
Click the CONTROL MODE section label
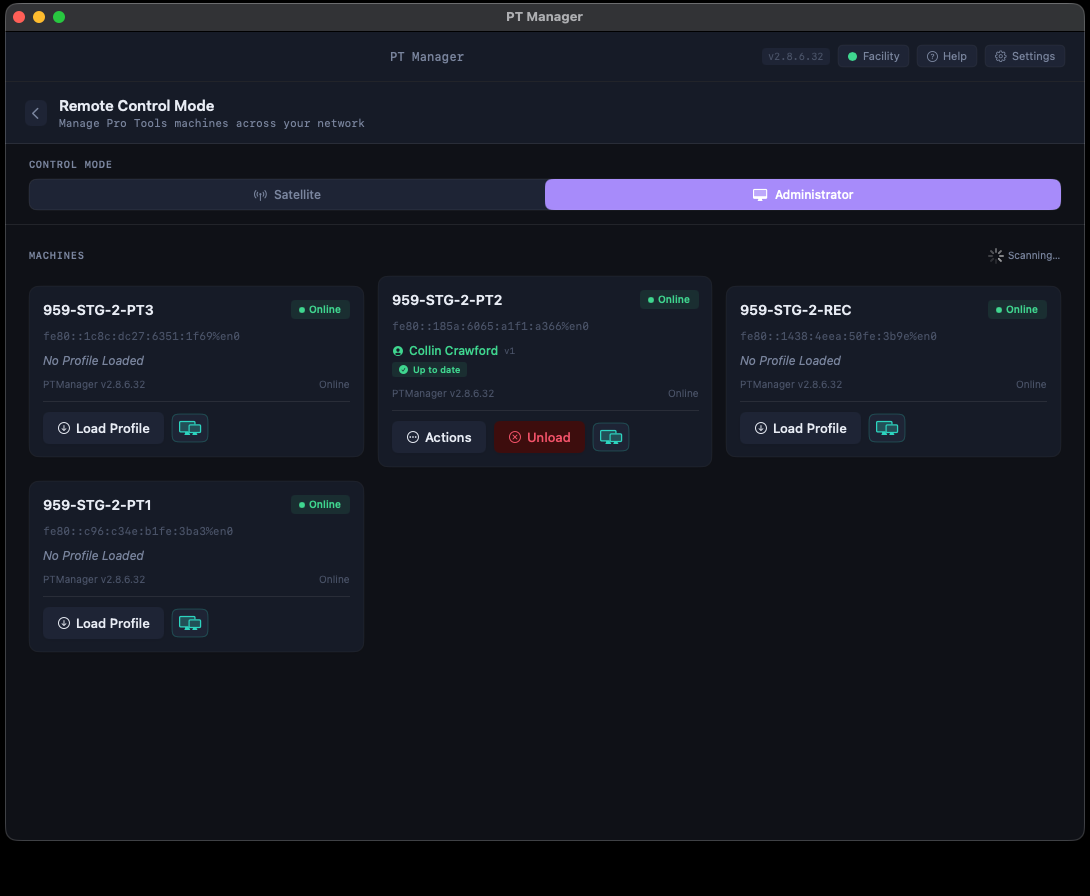pos(70,165)
